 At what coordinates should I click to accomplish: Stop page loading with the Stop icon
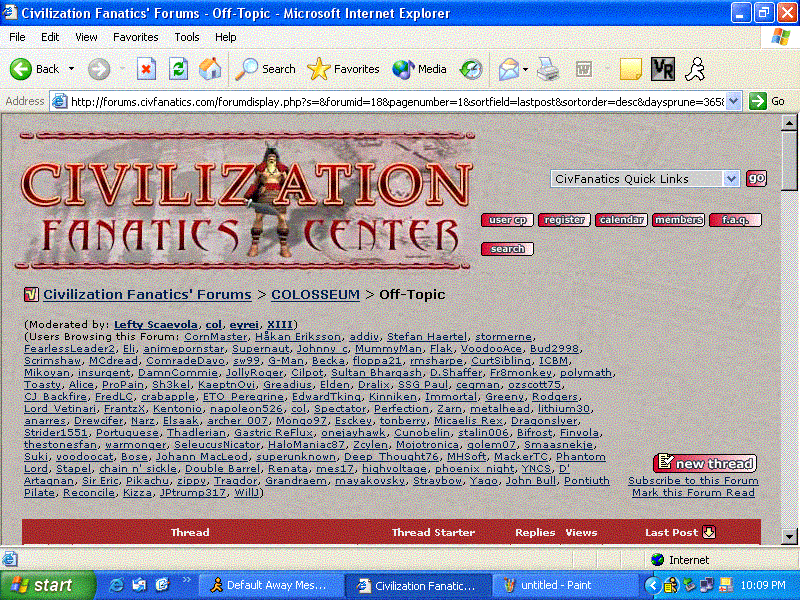(x=146, y=69)
